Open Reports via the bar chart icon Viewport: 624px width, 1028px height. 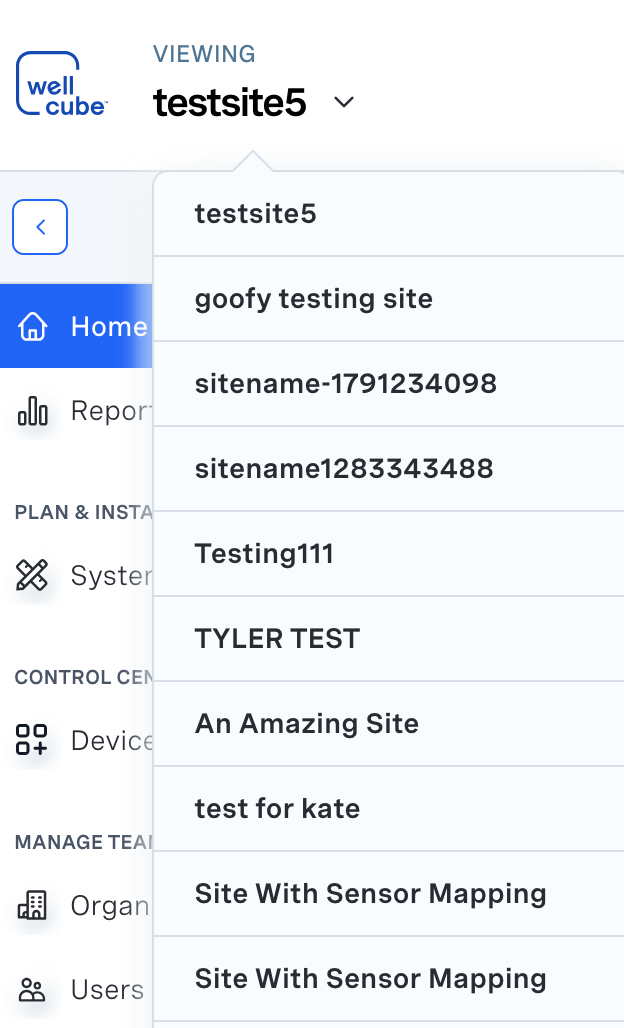pos(33,411)
